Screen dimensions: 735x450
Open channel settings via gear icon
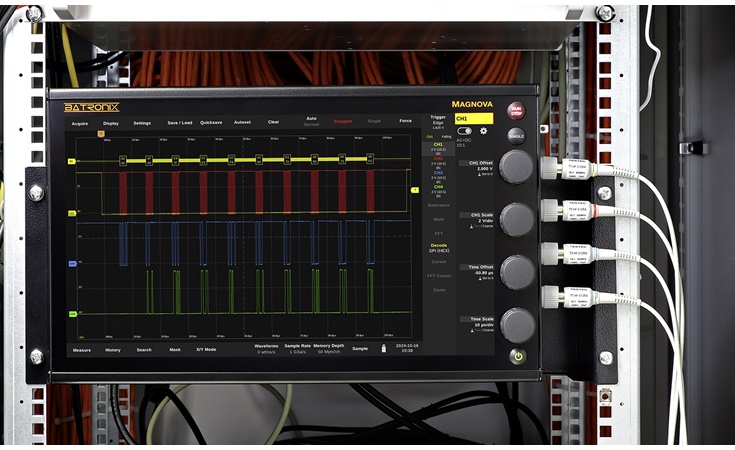coord(484,131)
